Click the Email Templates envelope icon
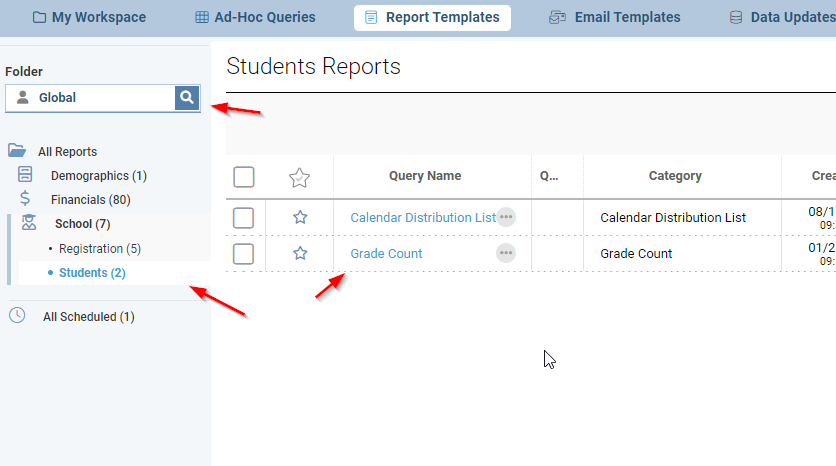The image size is (836, 466). (558, 18)
